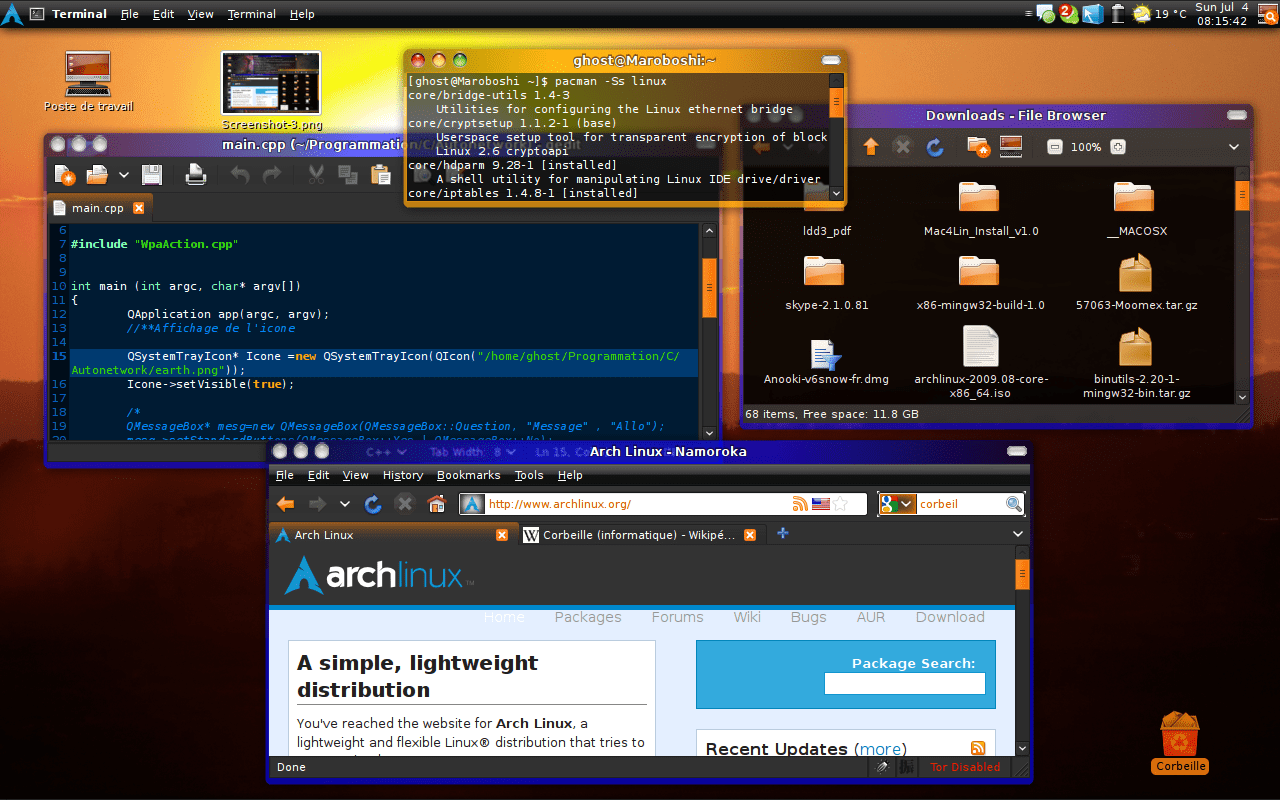This screenshot has width=1280, height=800.
Task: Select the Mac4Lin_Install_v1.0 folder
Action: tap(980, 208)
